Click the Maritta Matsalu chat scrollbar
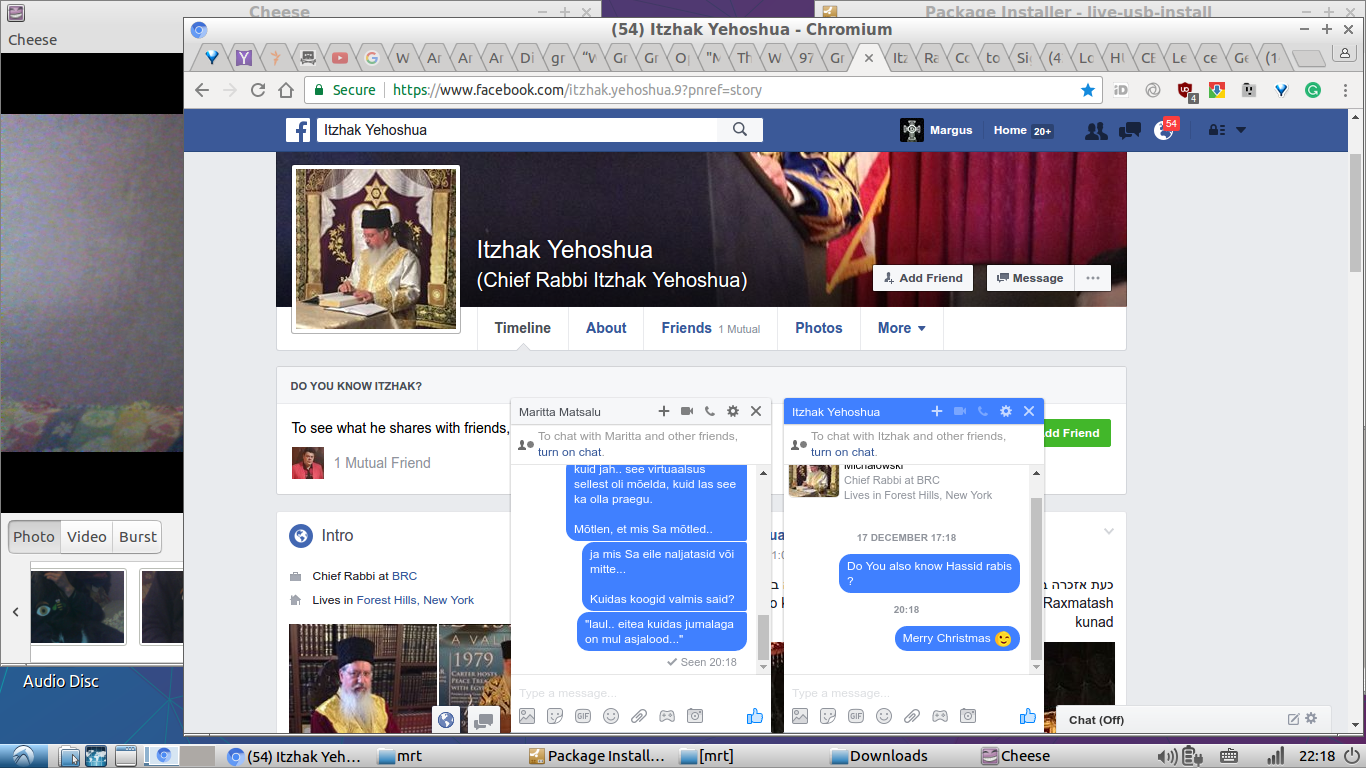1366x768 pixels. click(764, 636)
